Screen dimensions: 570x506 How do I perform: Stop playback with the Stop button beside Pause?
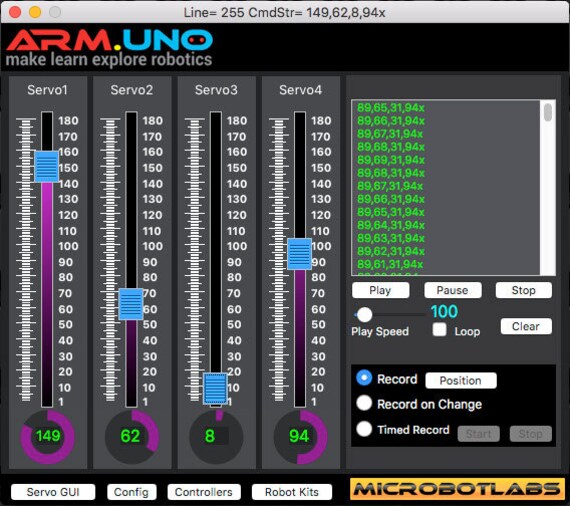click(523, 290)
